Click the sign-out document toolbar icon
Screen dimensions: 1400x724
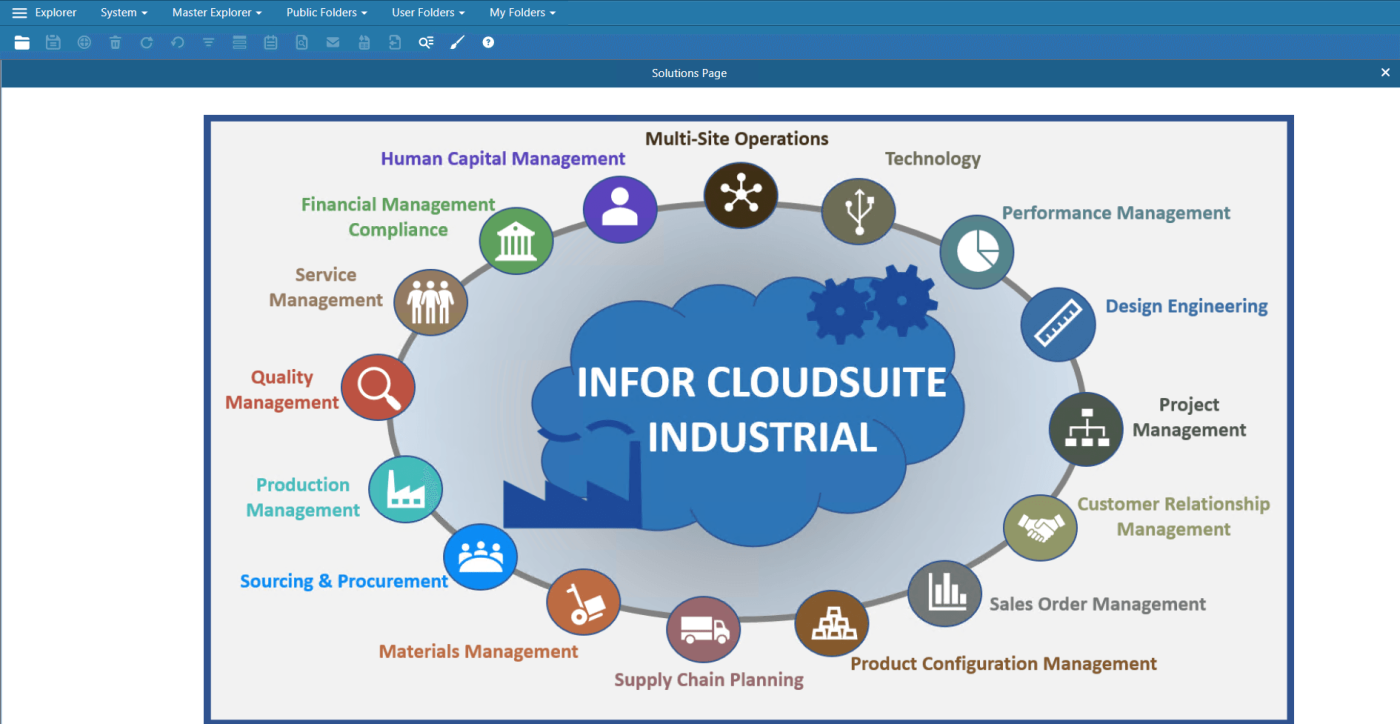coord(395,43)
